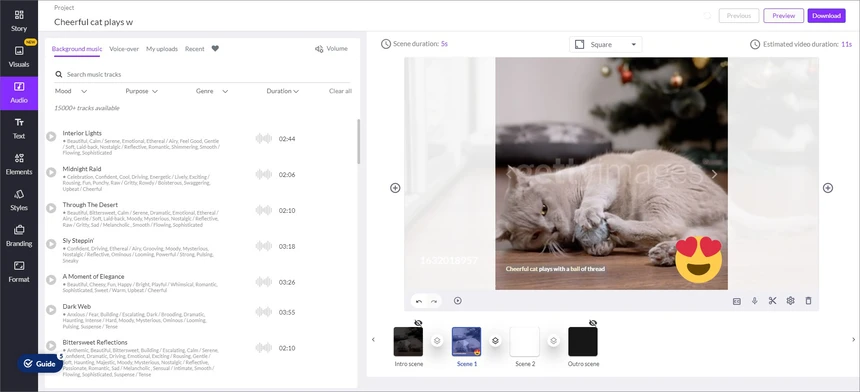Click the Preview button
The image size is (860, 392).
coord(783,15)
